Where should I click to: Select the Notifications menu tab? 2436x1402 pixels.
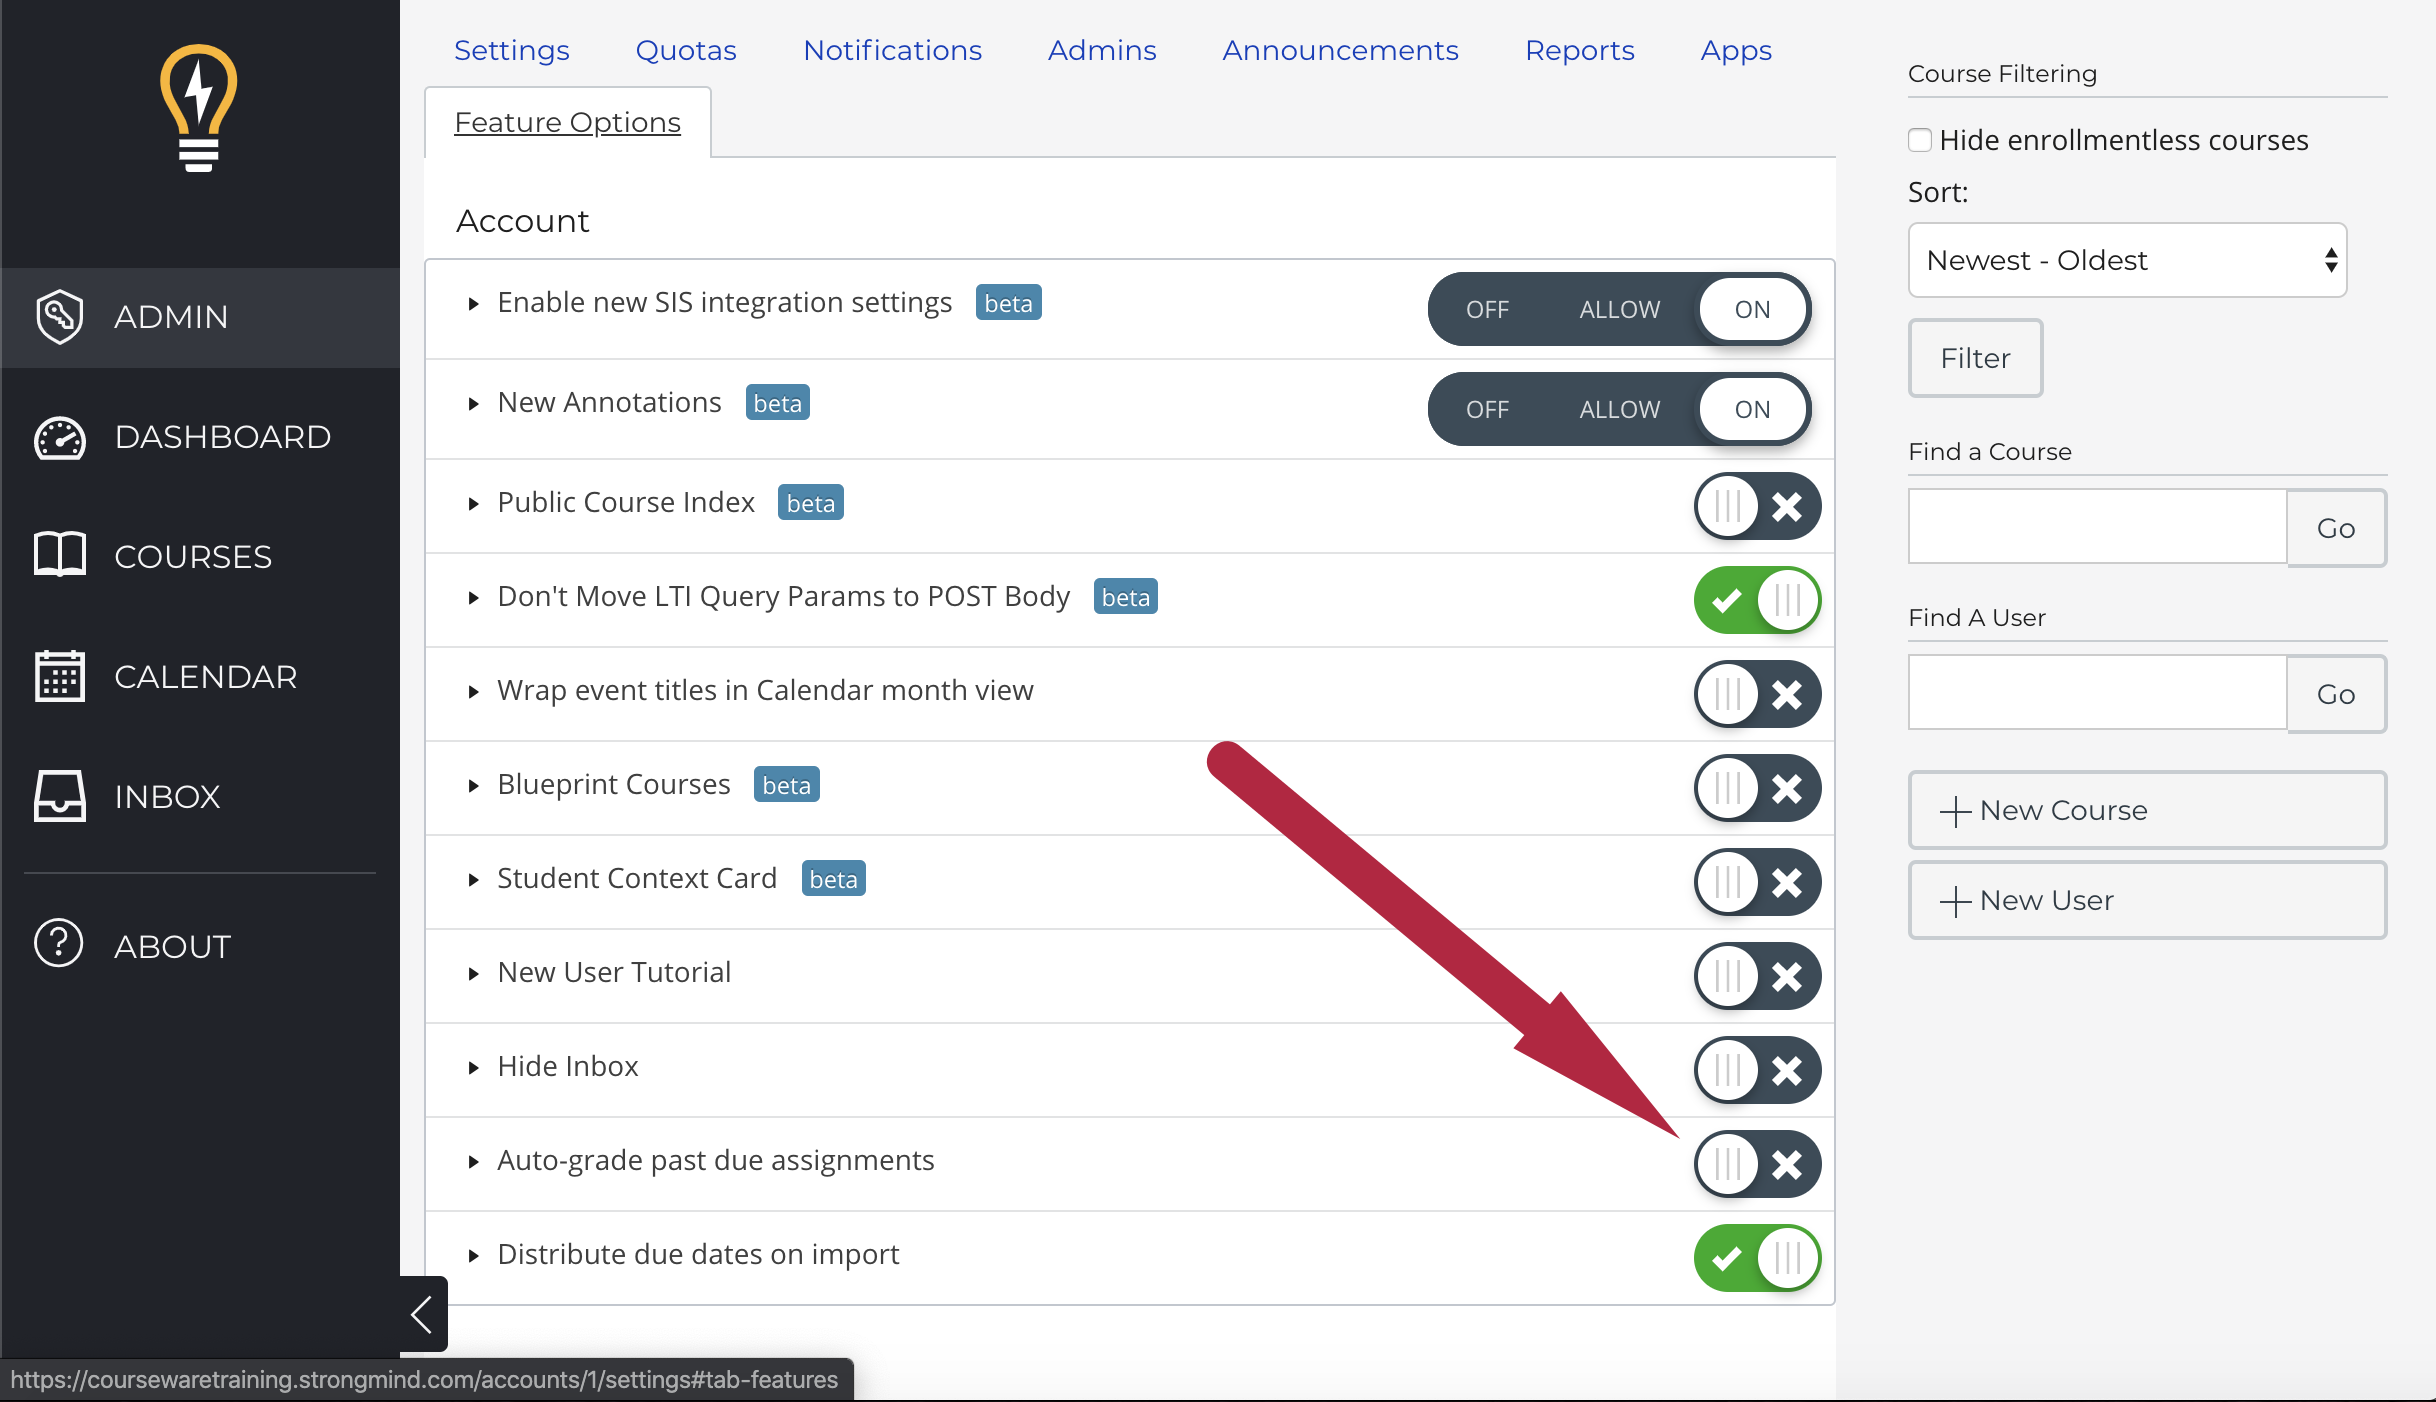[892, 50]
